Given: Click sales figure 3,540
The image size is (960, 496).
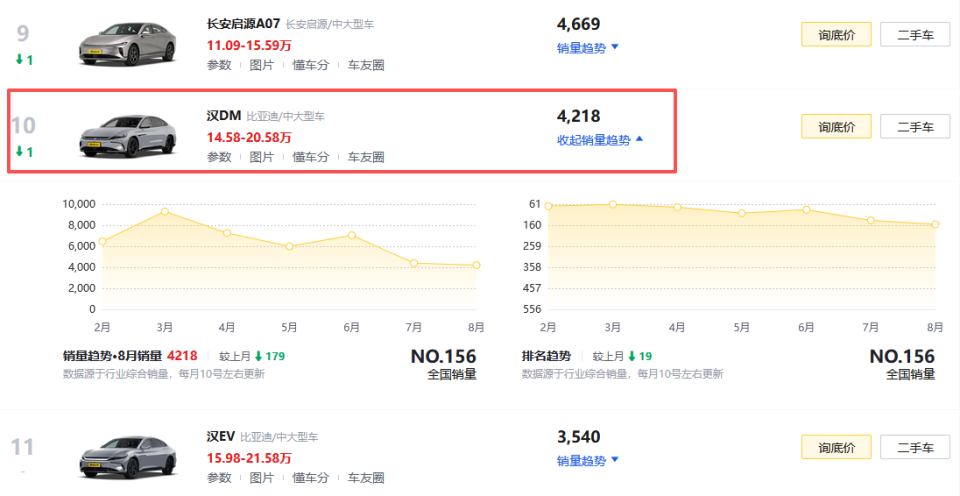Looking at the screenshot, I should tap(579, 437).
